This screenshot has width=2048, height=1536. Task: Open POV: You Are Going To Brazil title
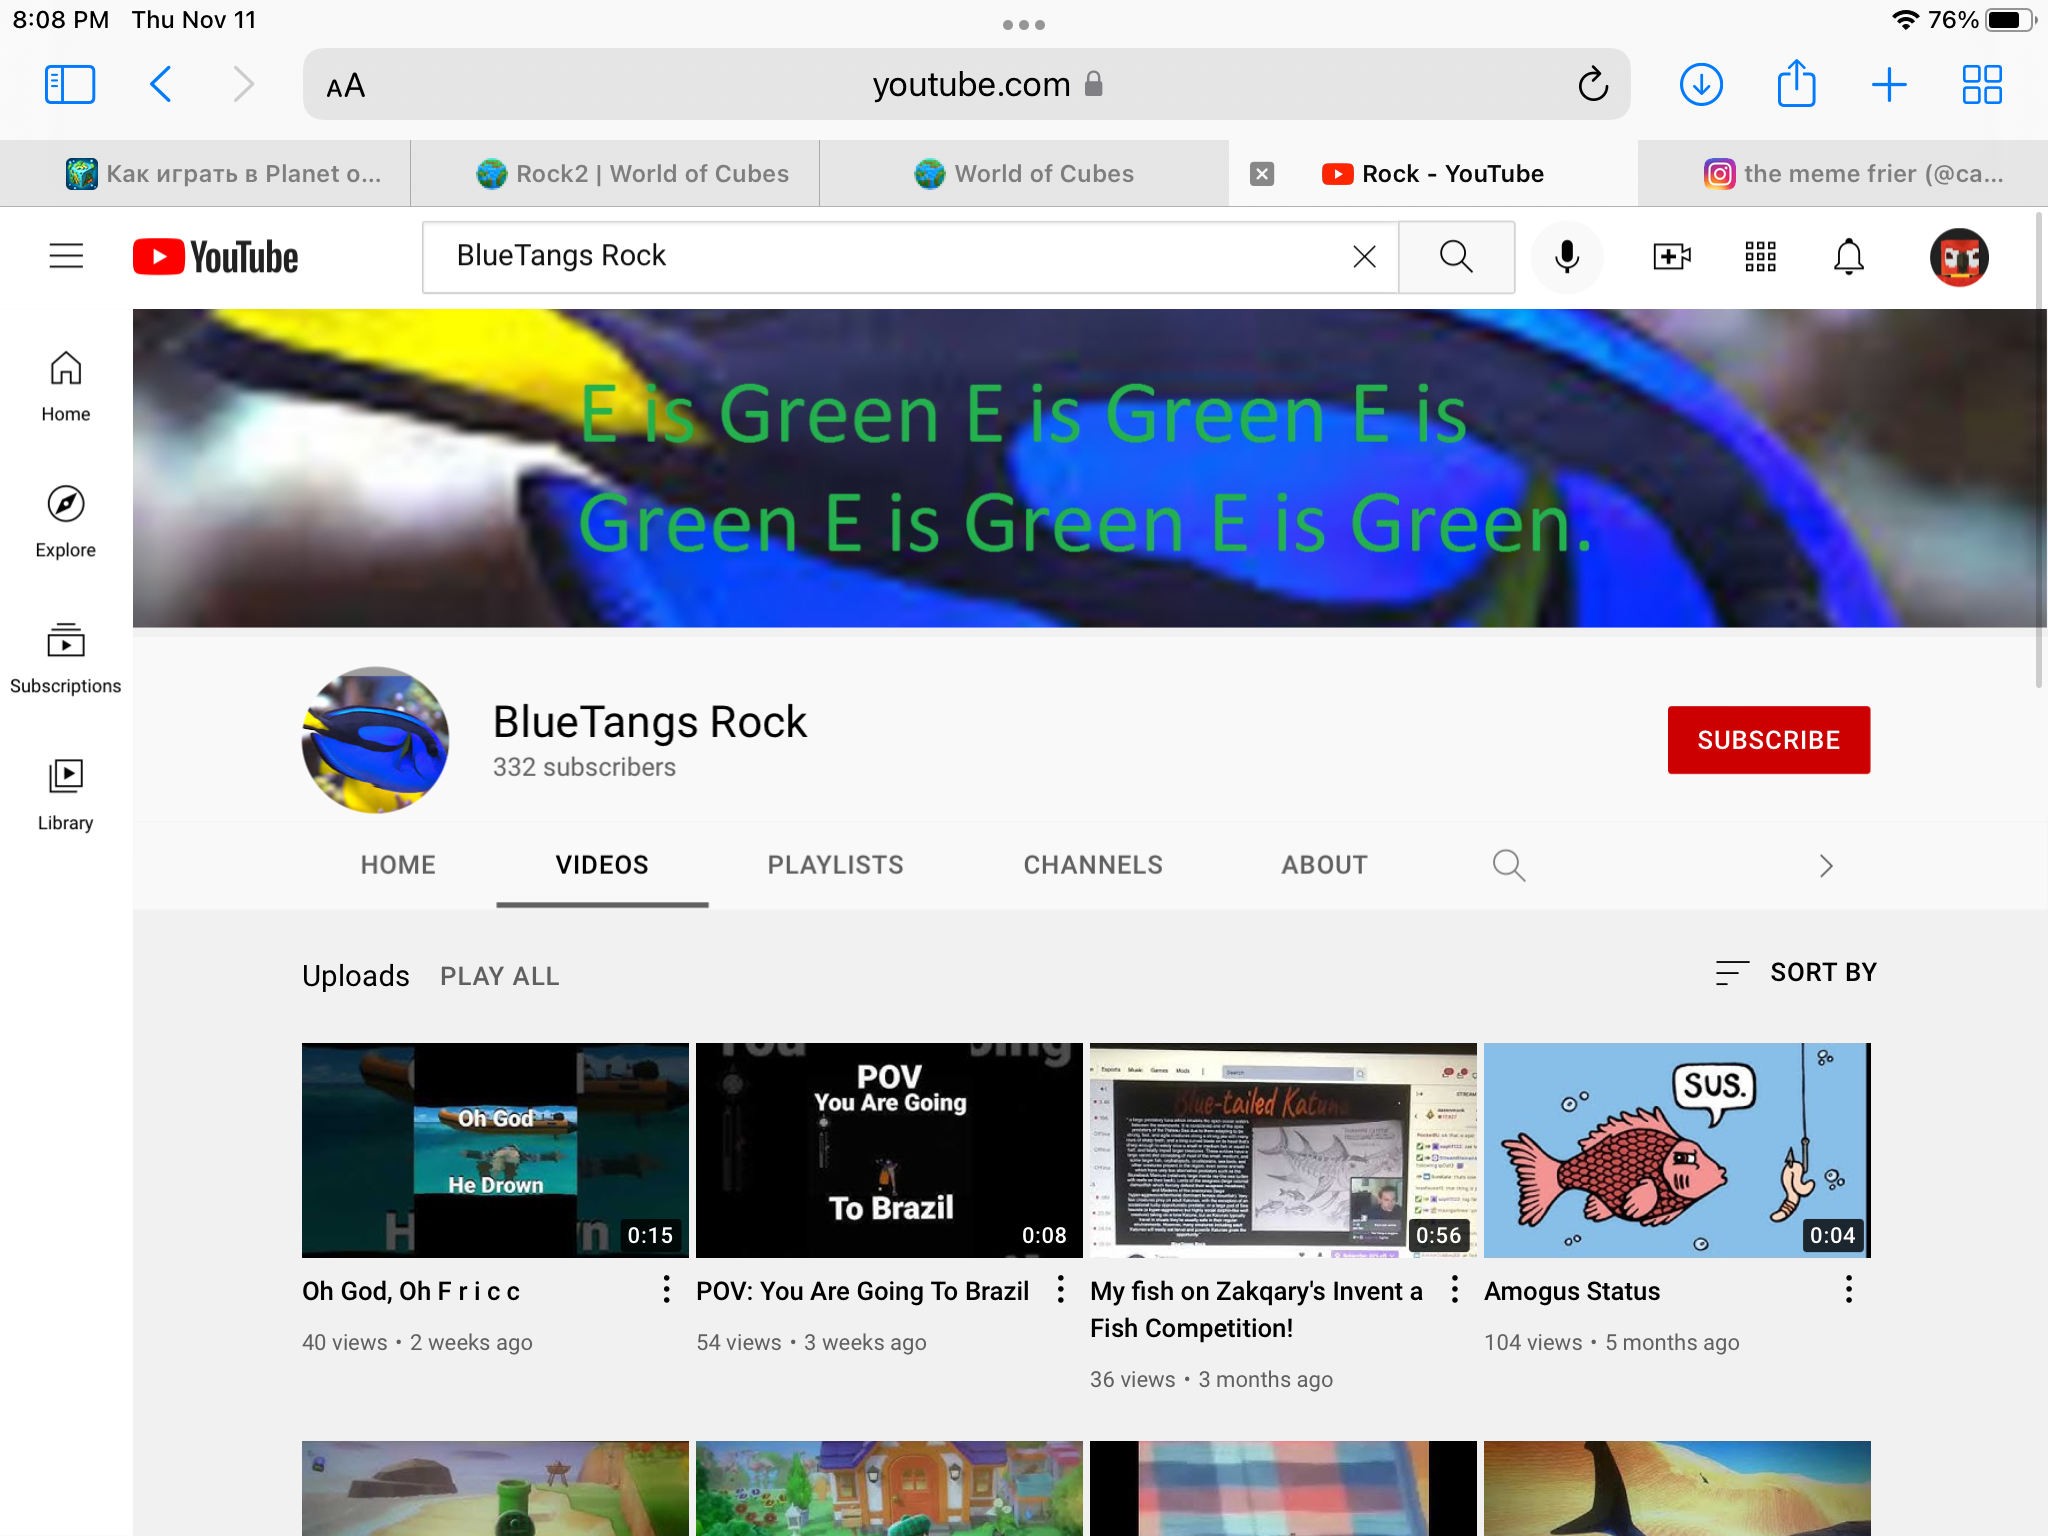coord(862,1291)
